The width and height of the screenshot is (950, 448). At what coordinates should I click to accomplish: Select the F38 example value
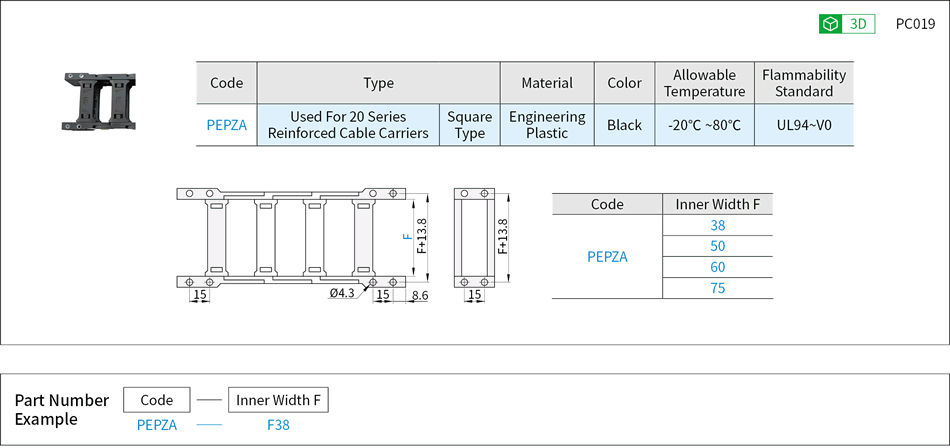[278, 425]
